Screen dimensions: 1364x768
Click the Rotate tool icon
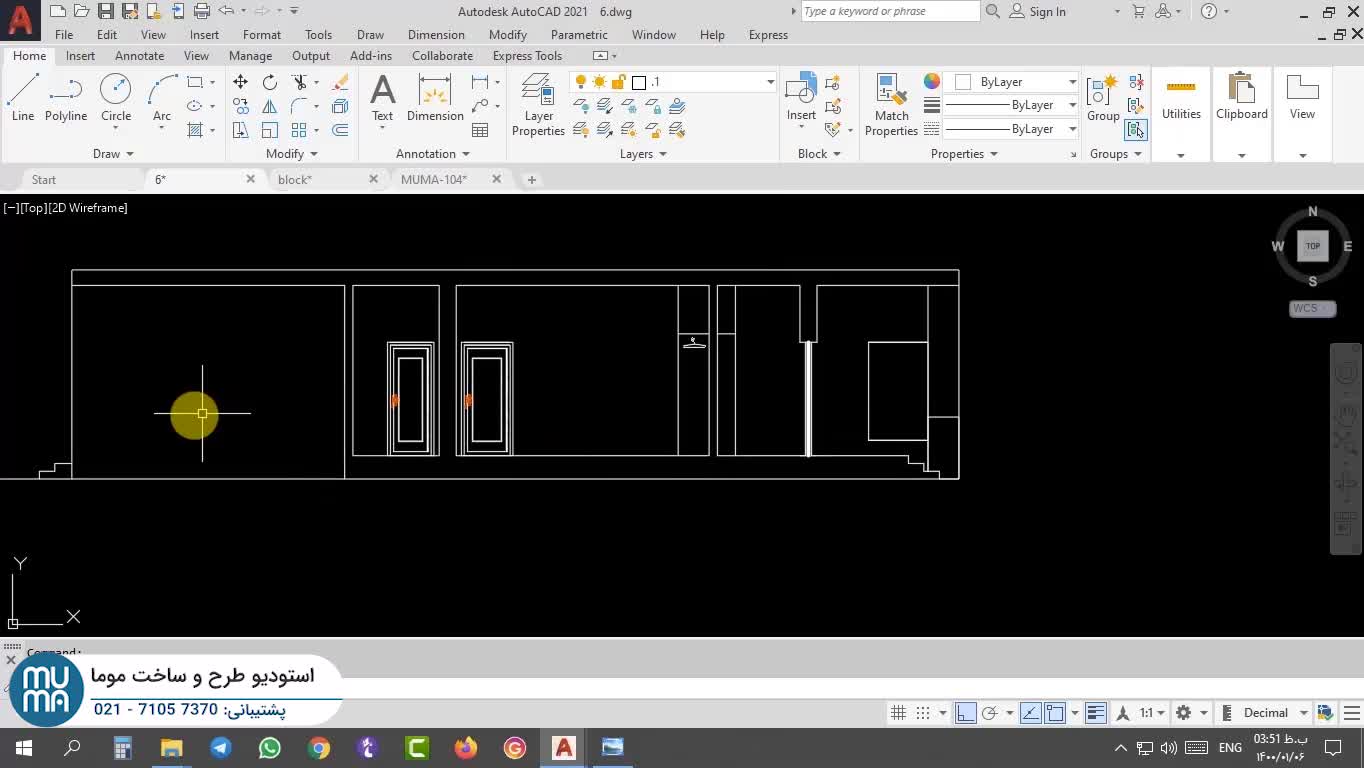point(270,82)
